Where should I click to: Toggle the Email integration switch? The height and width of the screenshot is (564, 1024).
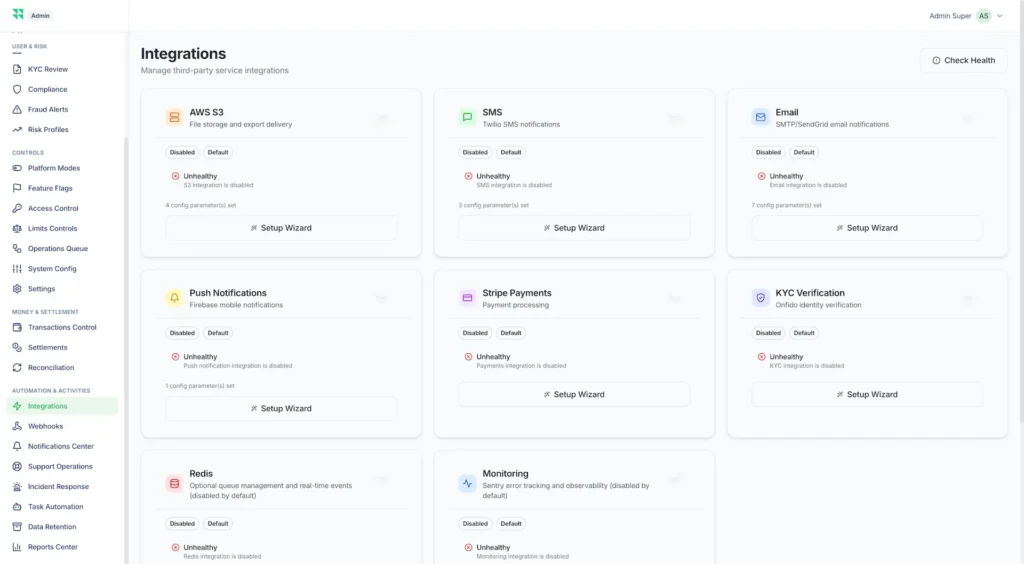[x=968, y=118]
